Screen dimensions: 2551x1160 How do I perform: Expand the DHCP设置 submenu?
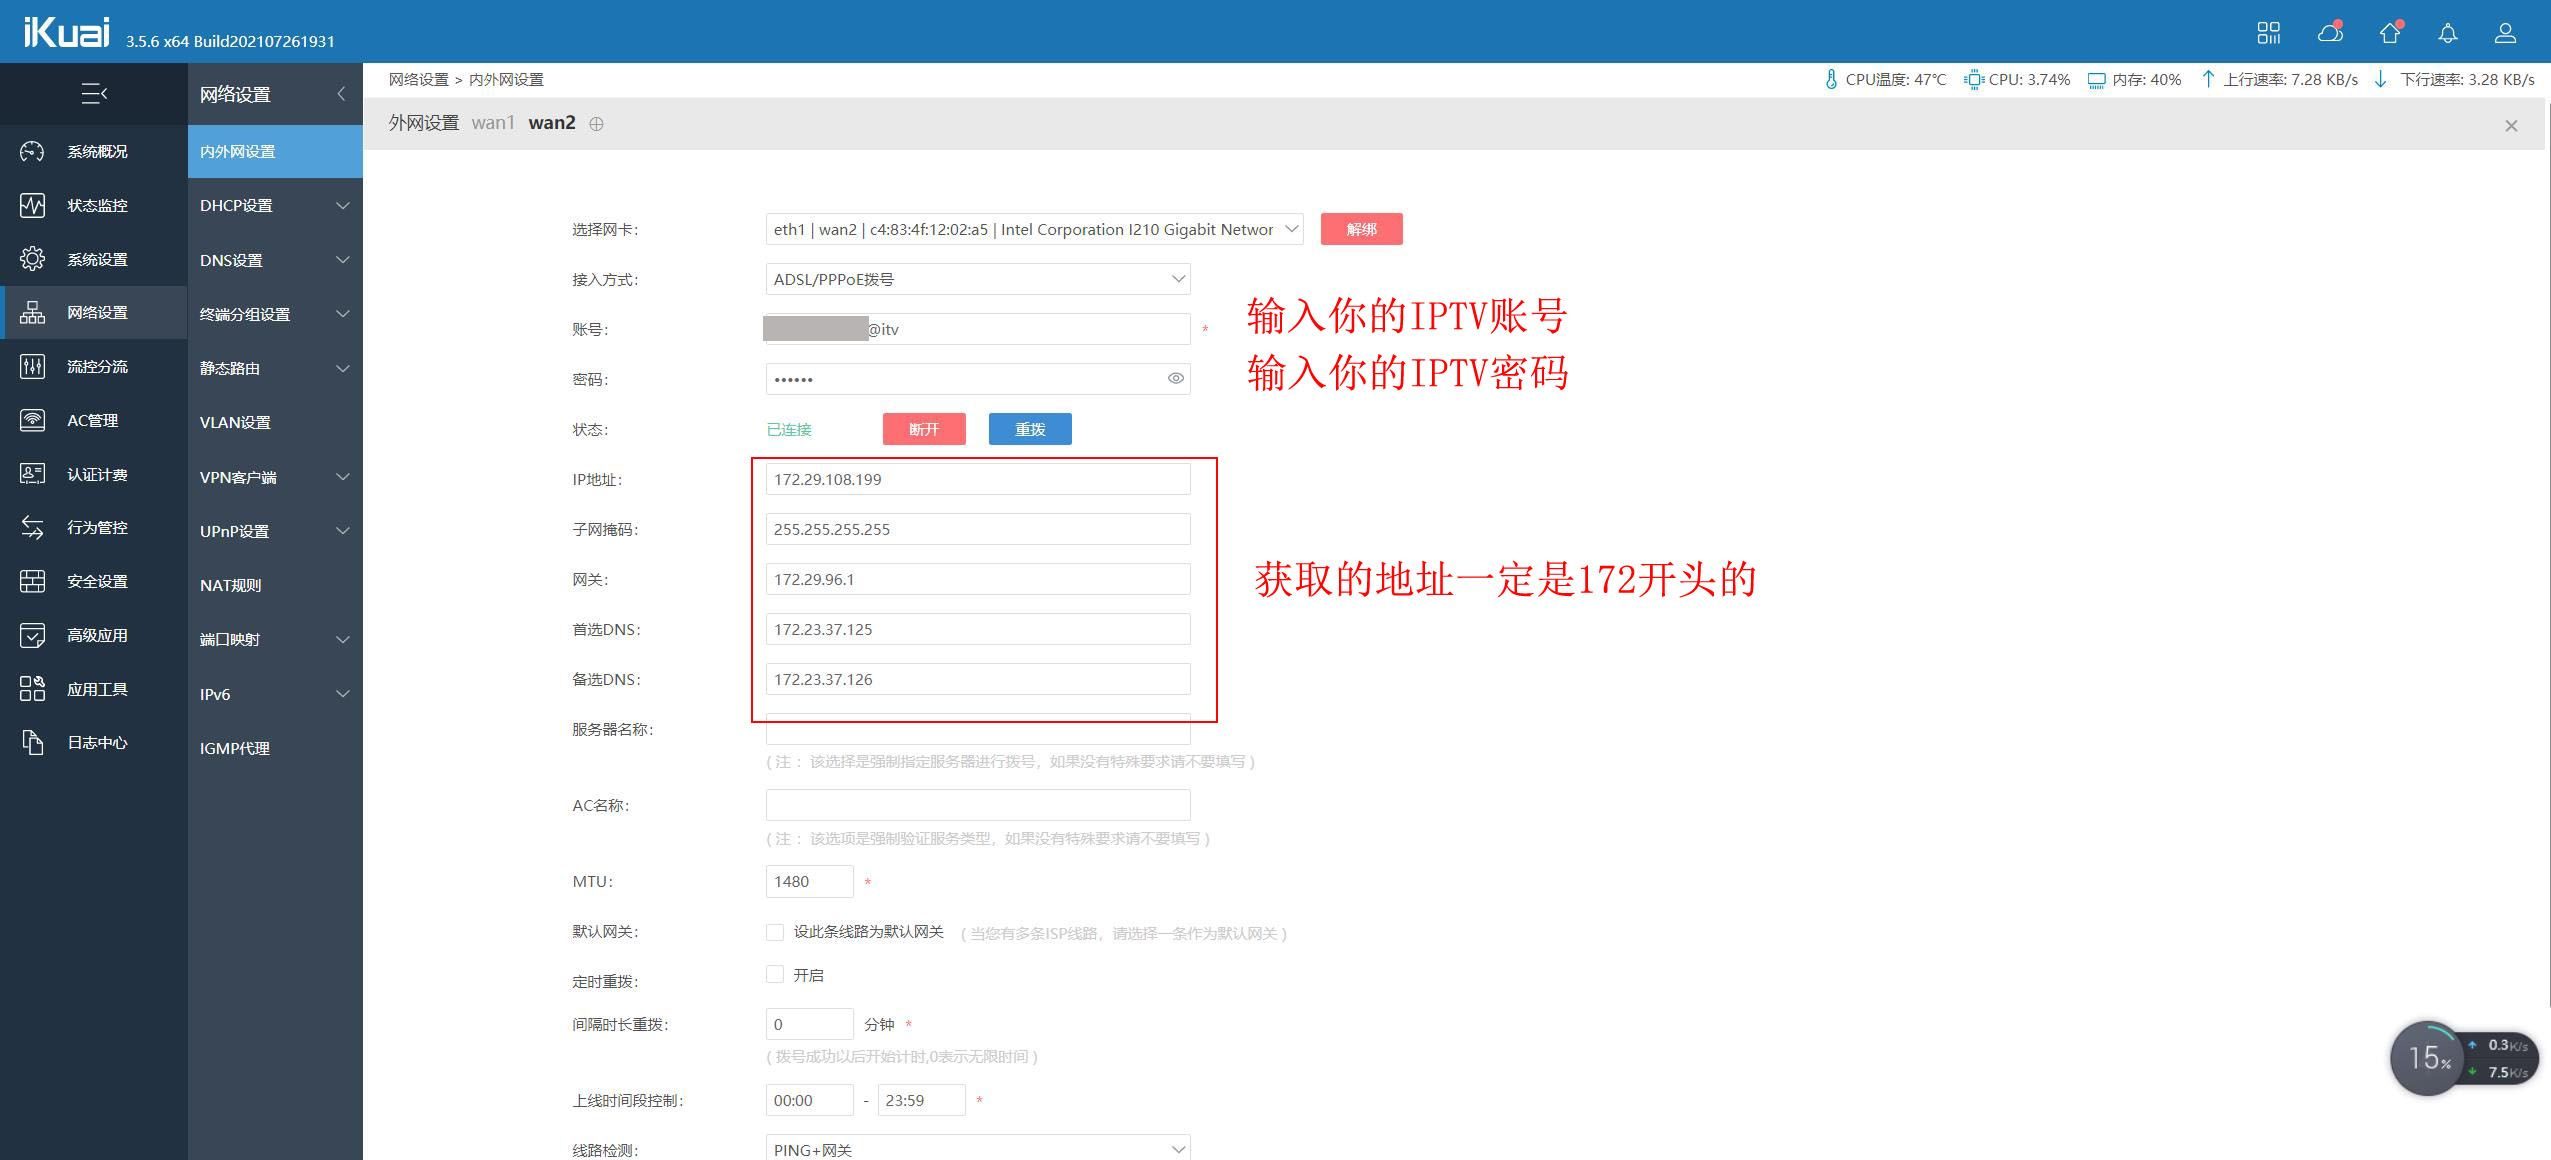[x=273, y=205]
